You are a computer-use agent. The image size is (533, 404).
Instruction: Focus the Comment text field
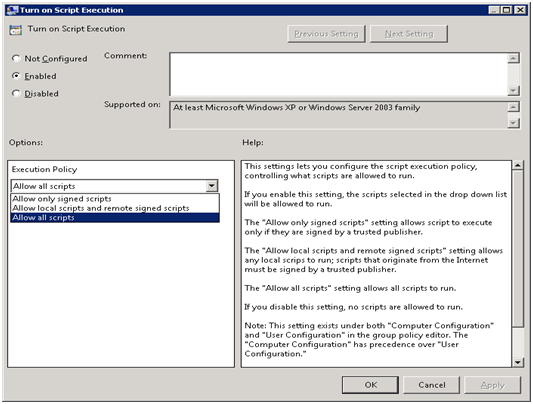339,74
